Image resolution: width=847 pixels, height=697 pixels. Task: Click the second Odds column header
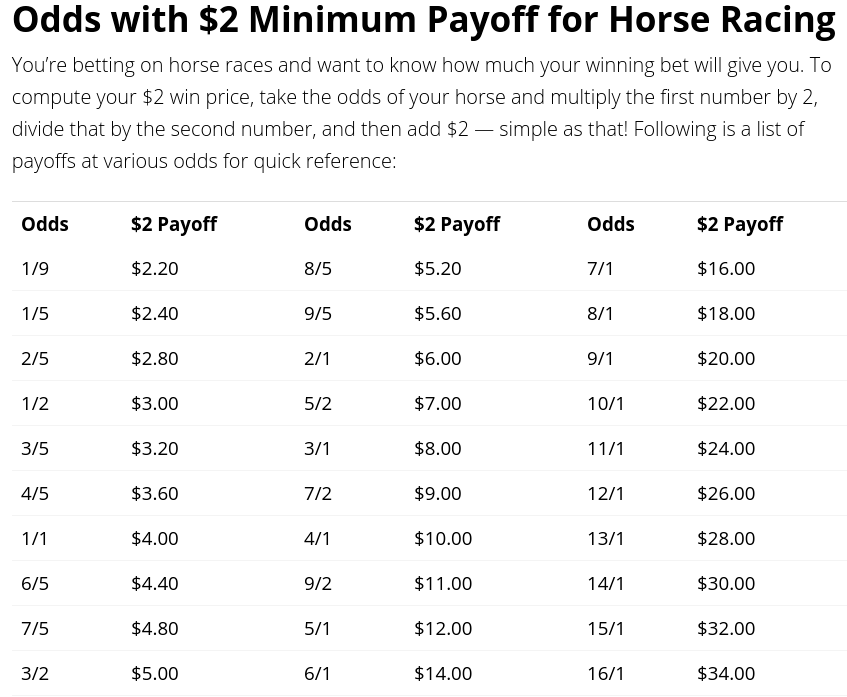coord(328,224)
